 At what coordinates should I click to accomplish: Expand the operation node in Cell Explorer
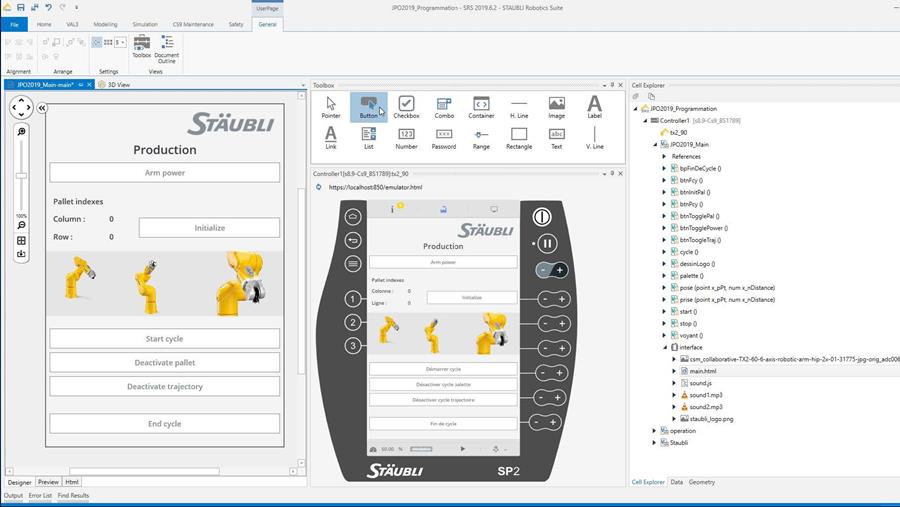pos(654,431)
